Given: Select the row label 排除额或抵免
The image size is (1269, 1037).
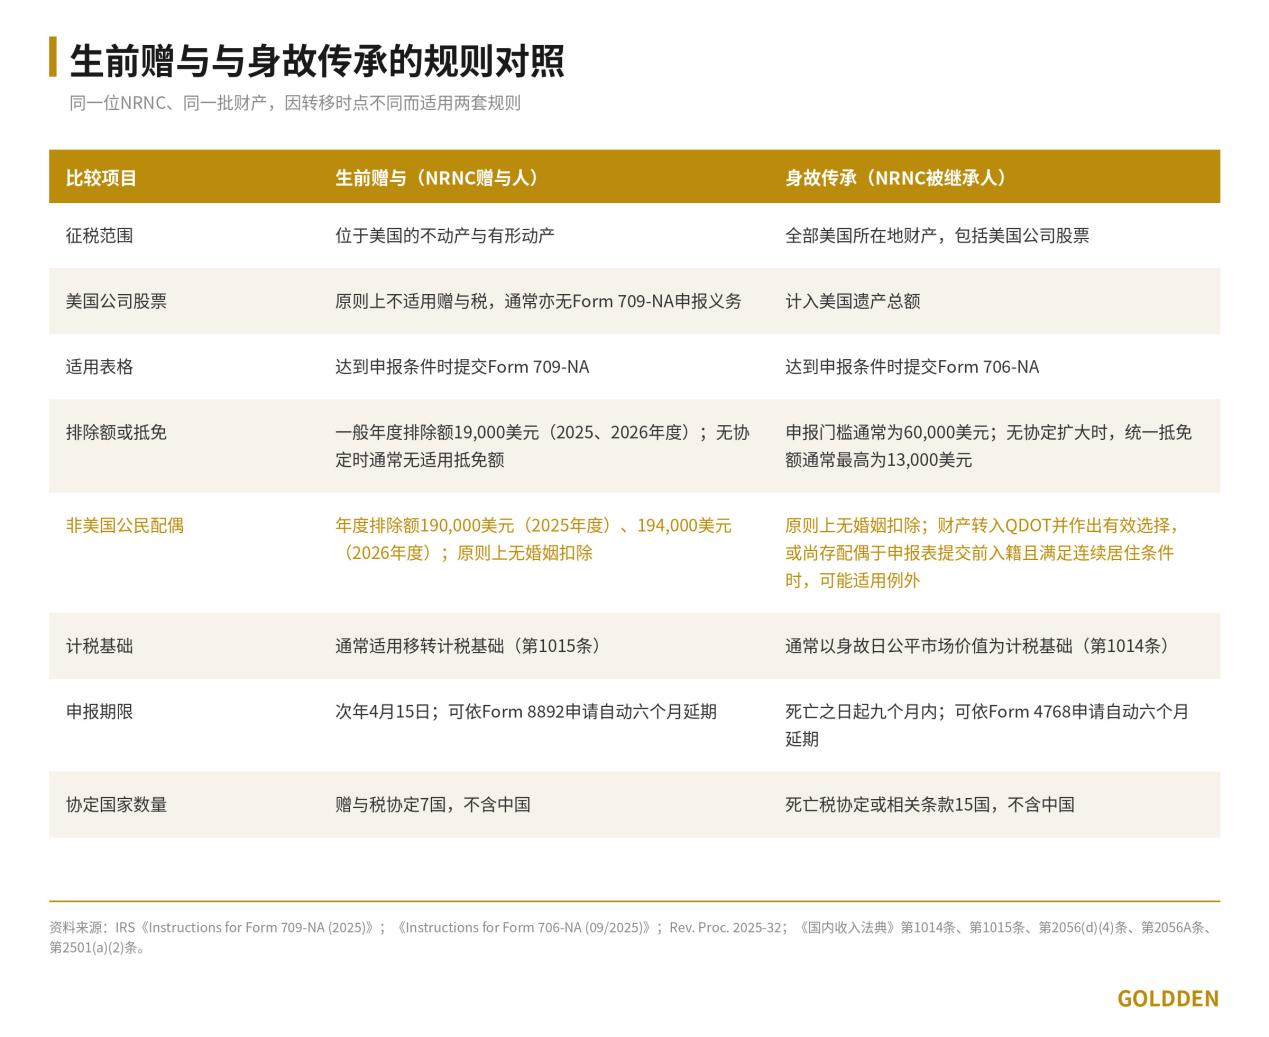Looking at the screenshot, I should (x=116, y=432).
